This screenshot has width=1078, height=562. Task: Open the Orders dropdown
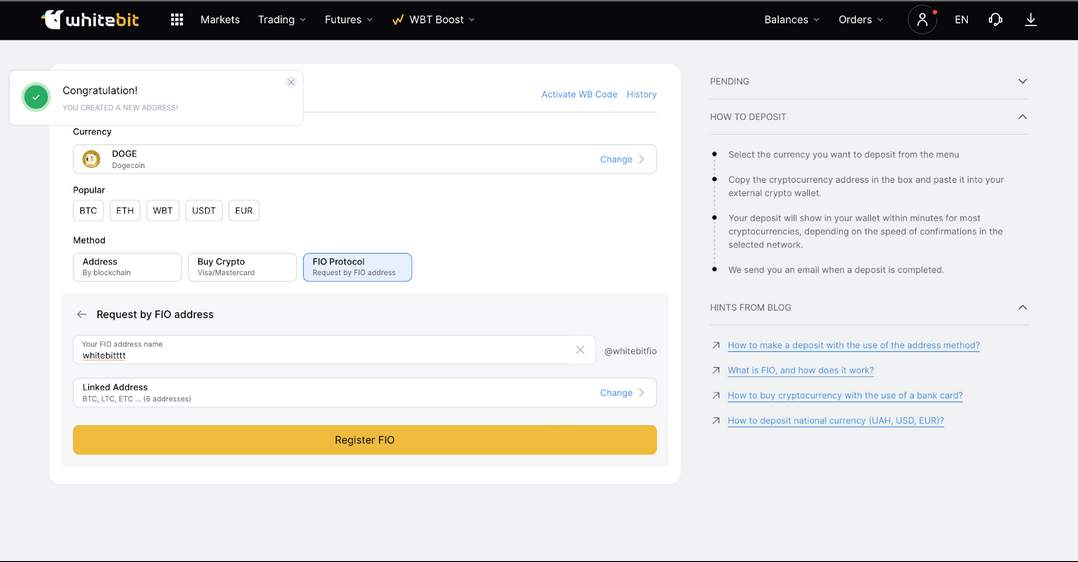[x=861, y=19]
